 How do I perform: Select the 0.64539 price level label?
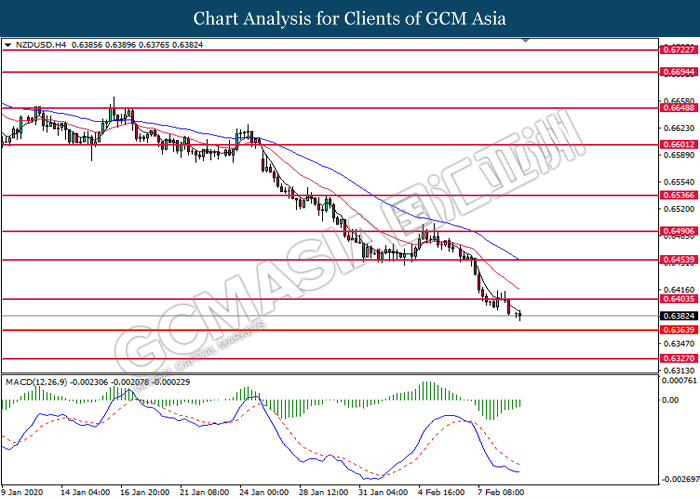click(x=679, y=260)
